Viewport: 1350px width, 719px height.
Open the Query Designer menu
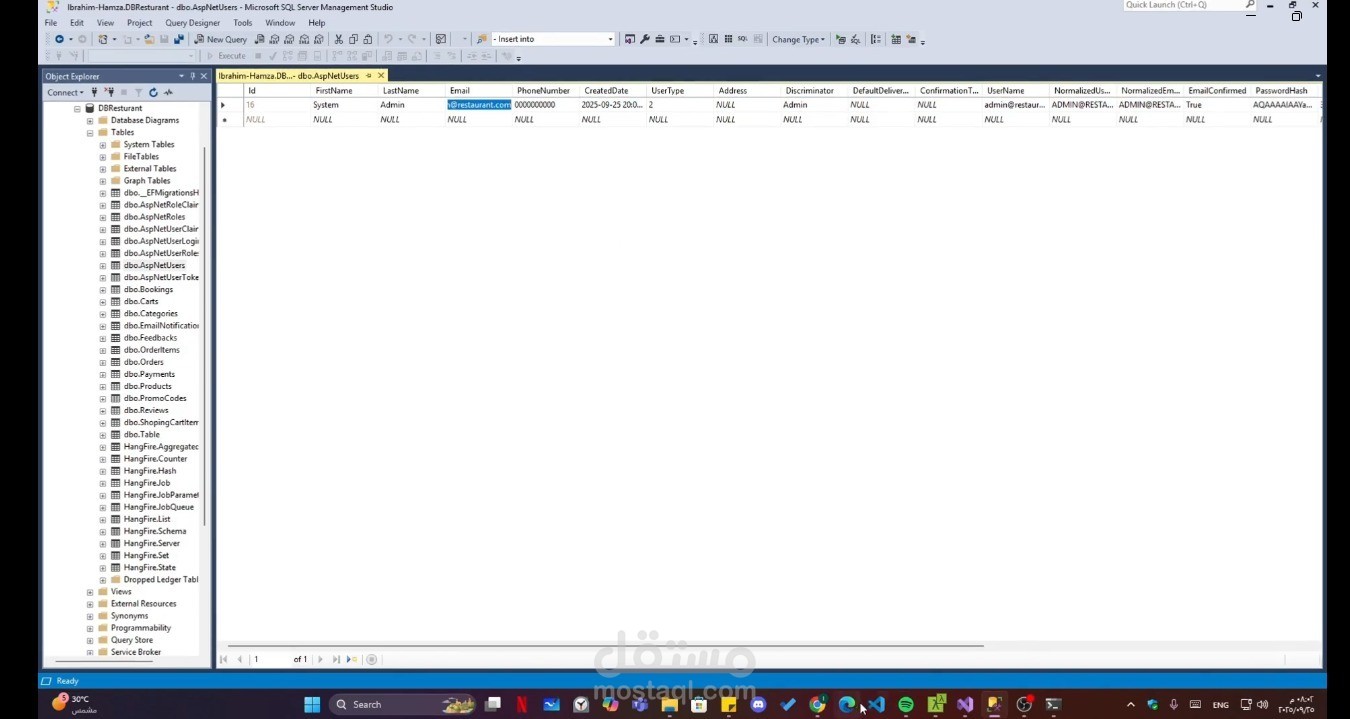click(193, 22)
